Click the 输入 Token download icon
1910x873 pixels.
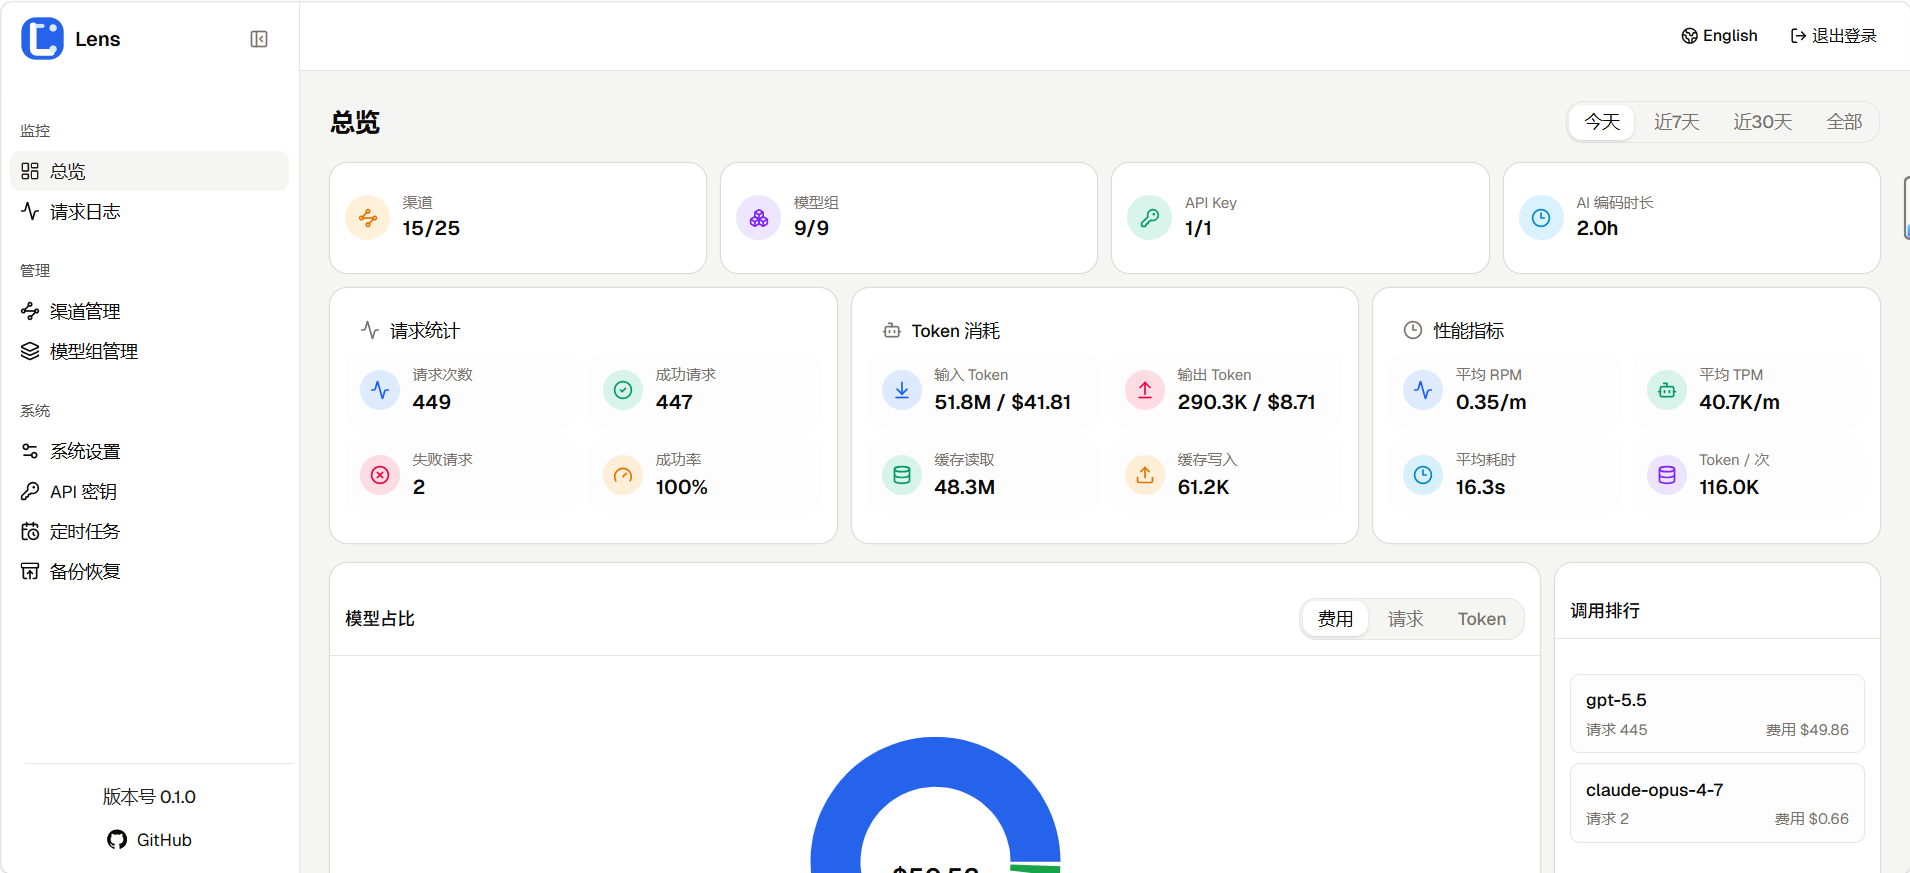click(902, 390)
